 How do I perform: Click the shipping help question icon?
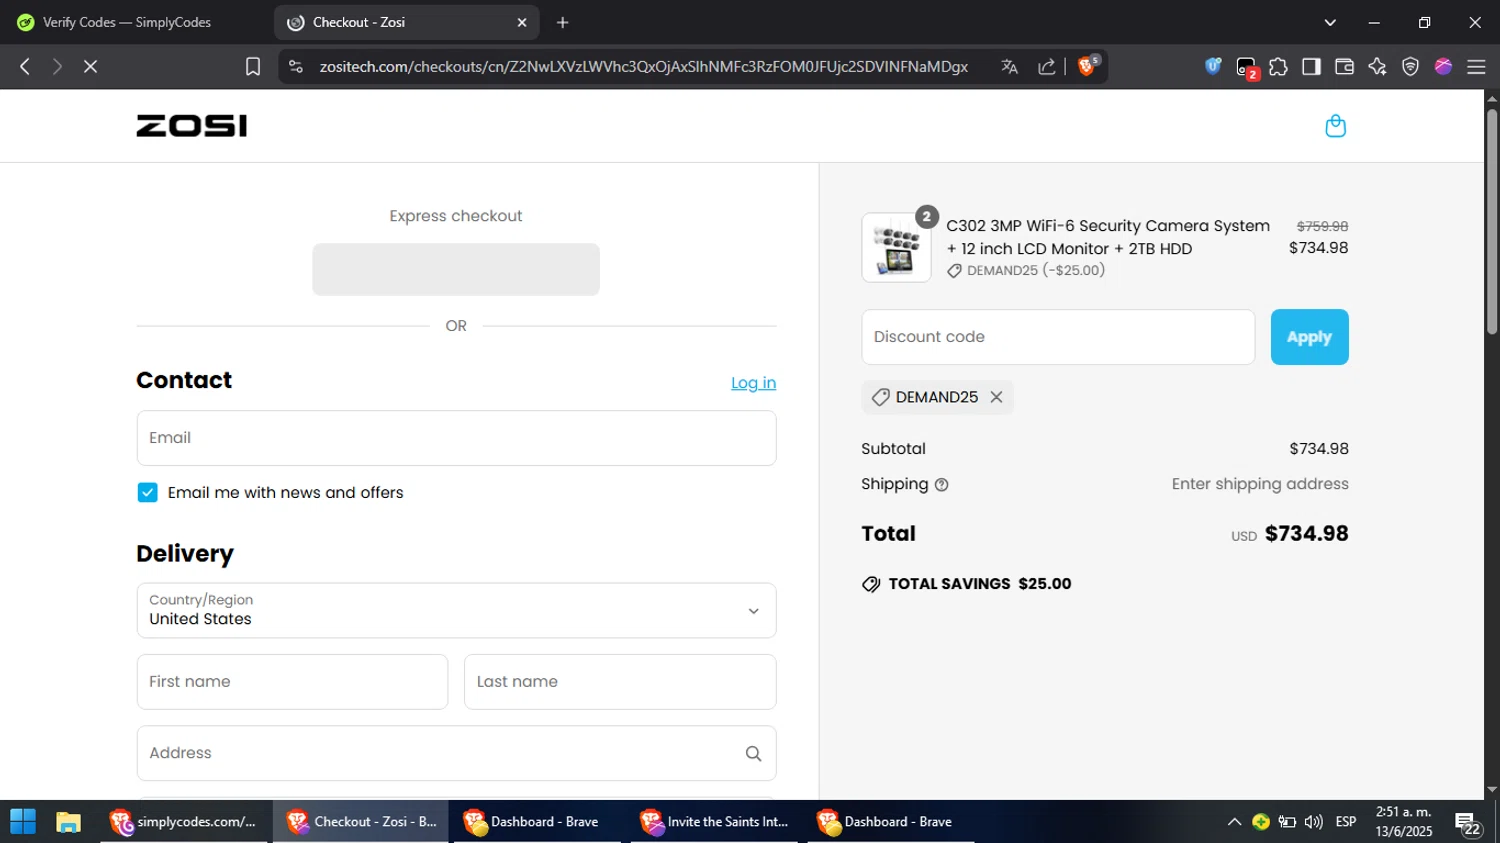tap(941, 485)
